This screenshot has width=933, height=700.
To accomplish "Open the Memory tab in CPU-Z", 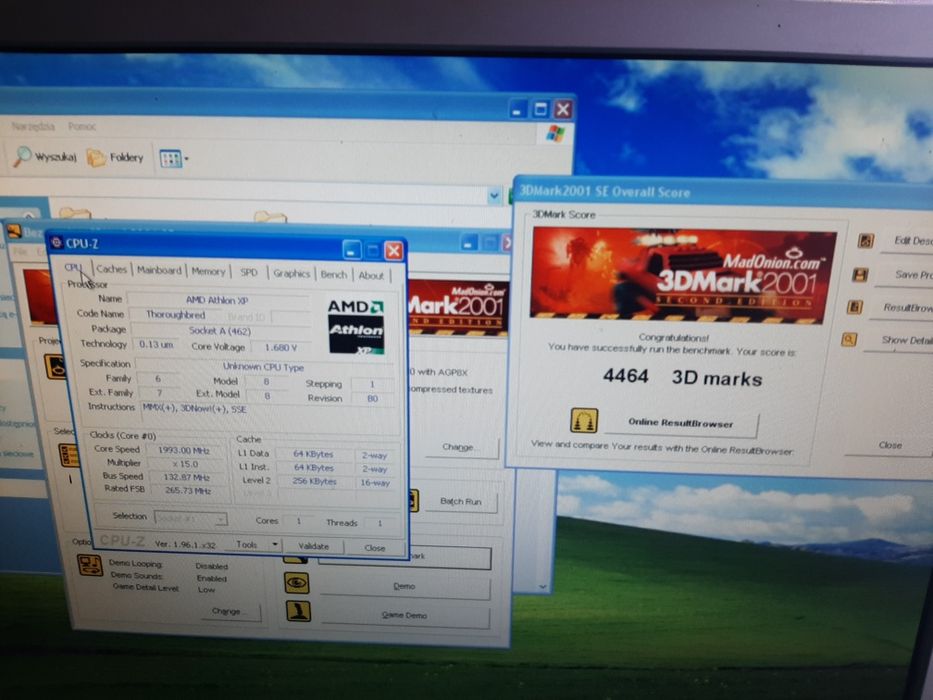I will click(x=208, y=271).
